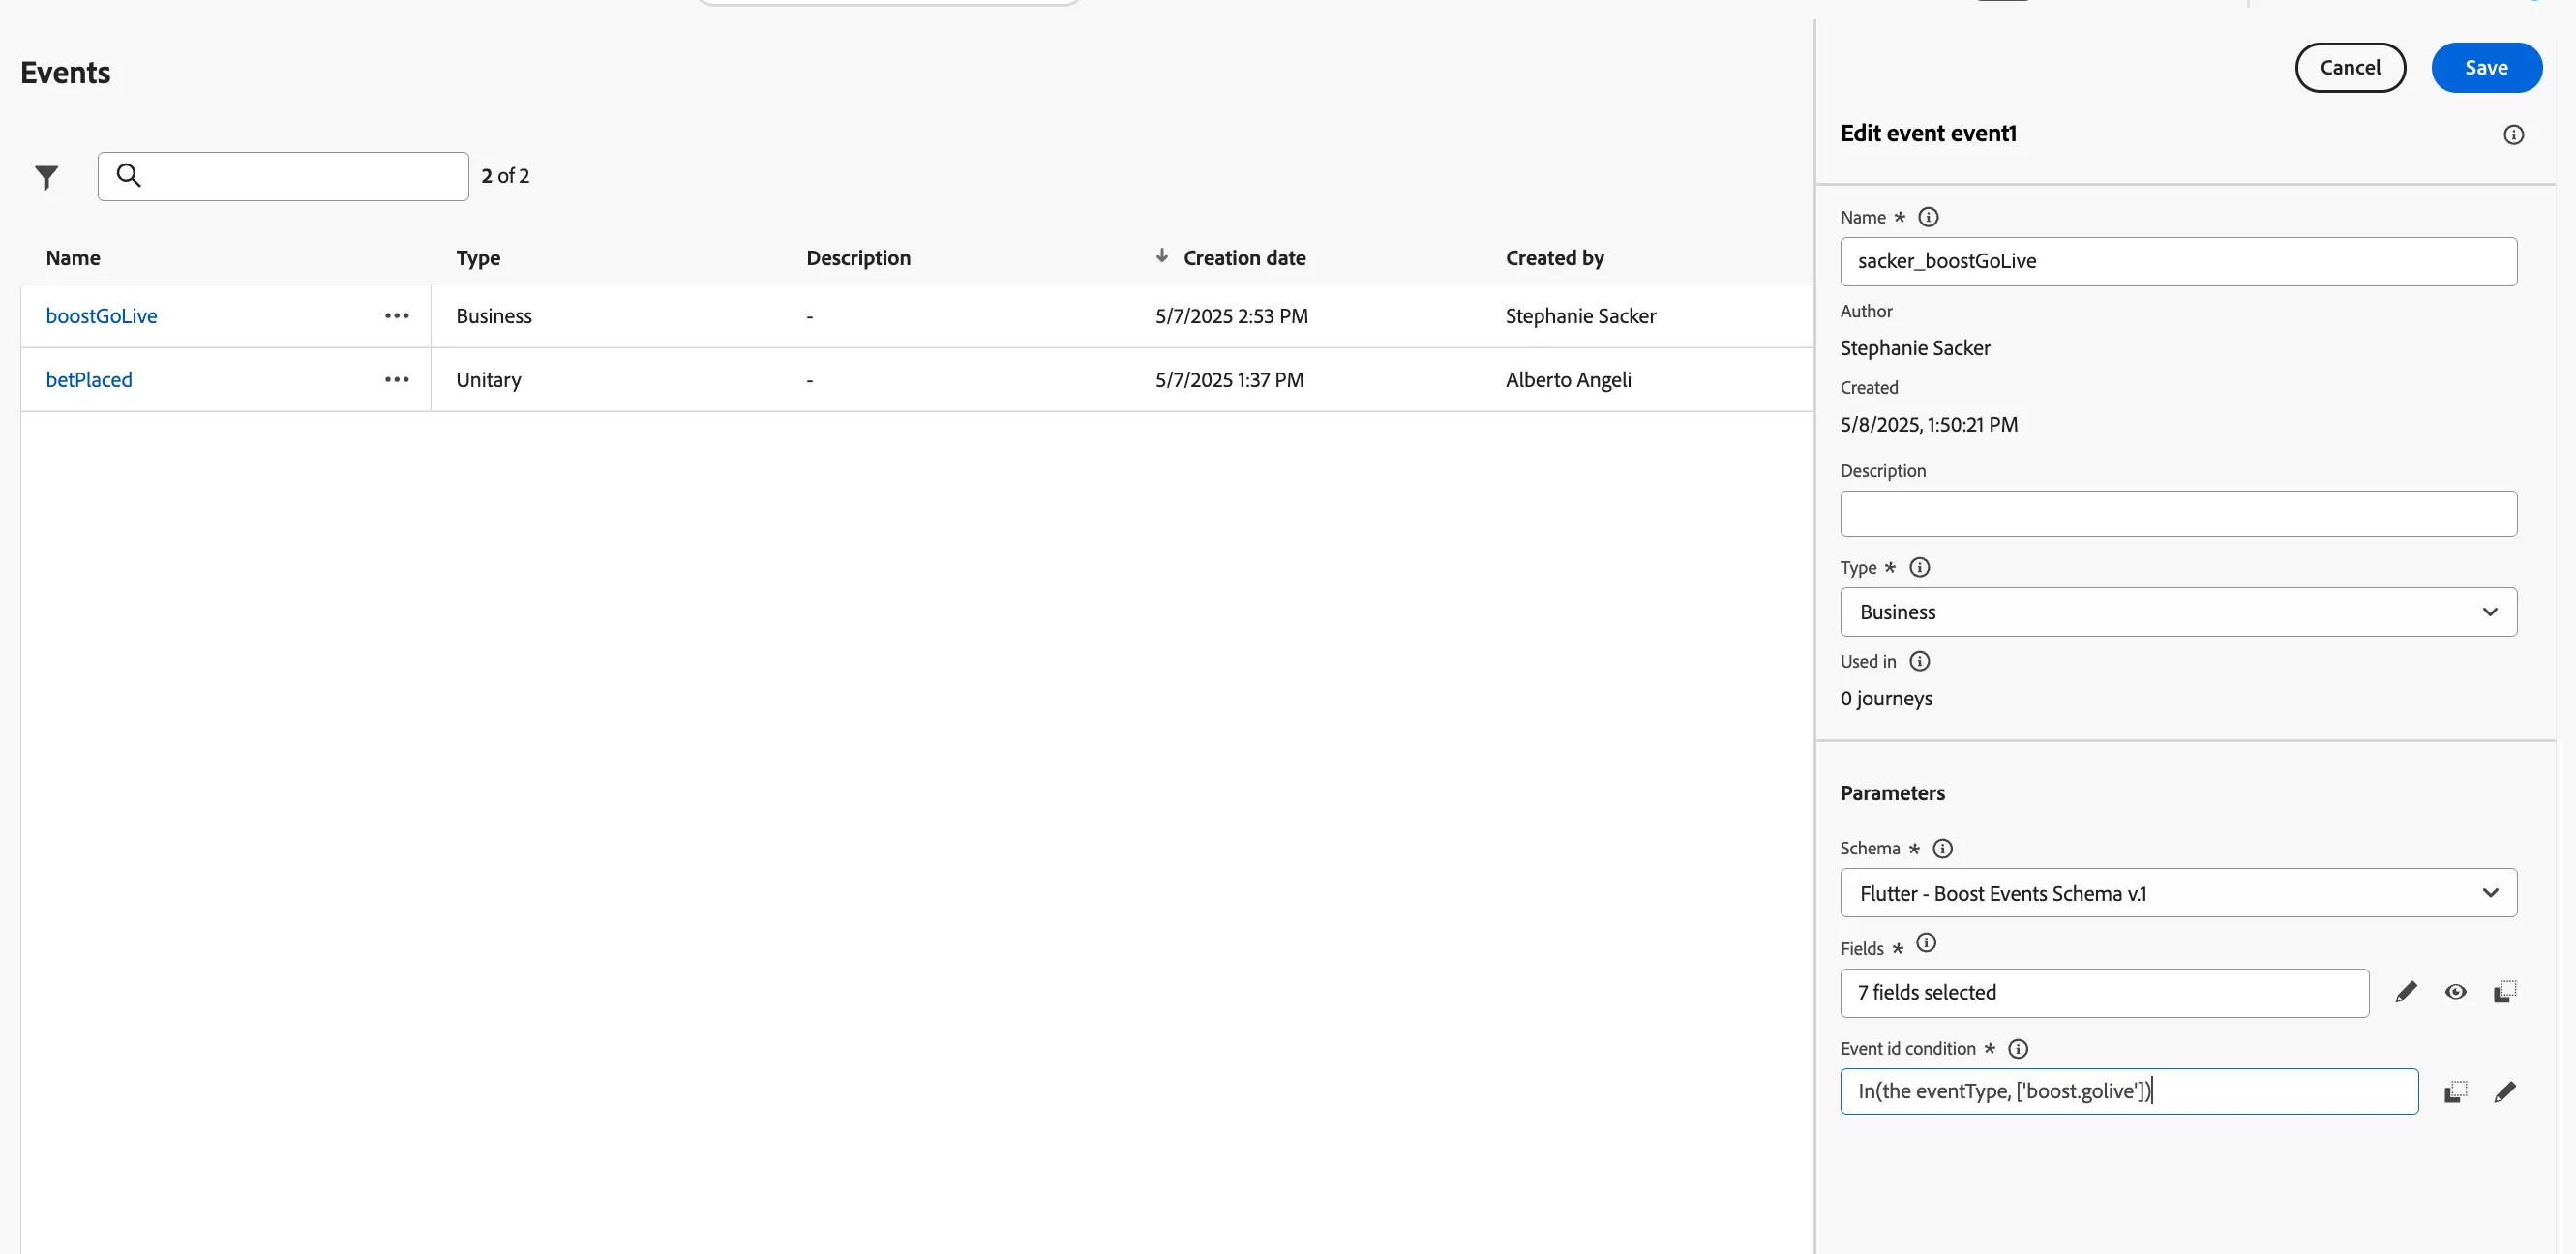Click the empty Description input

(x=2178, y=514)
